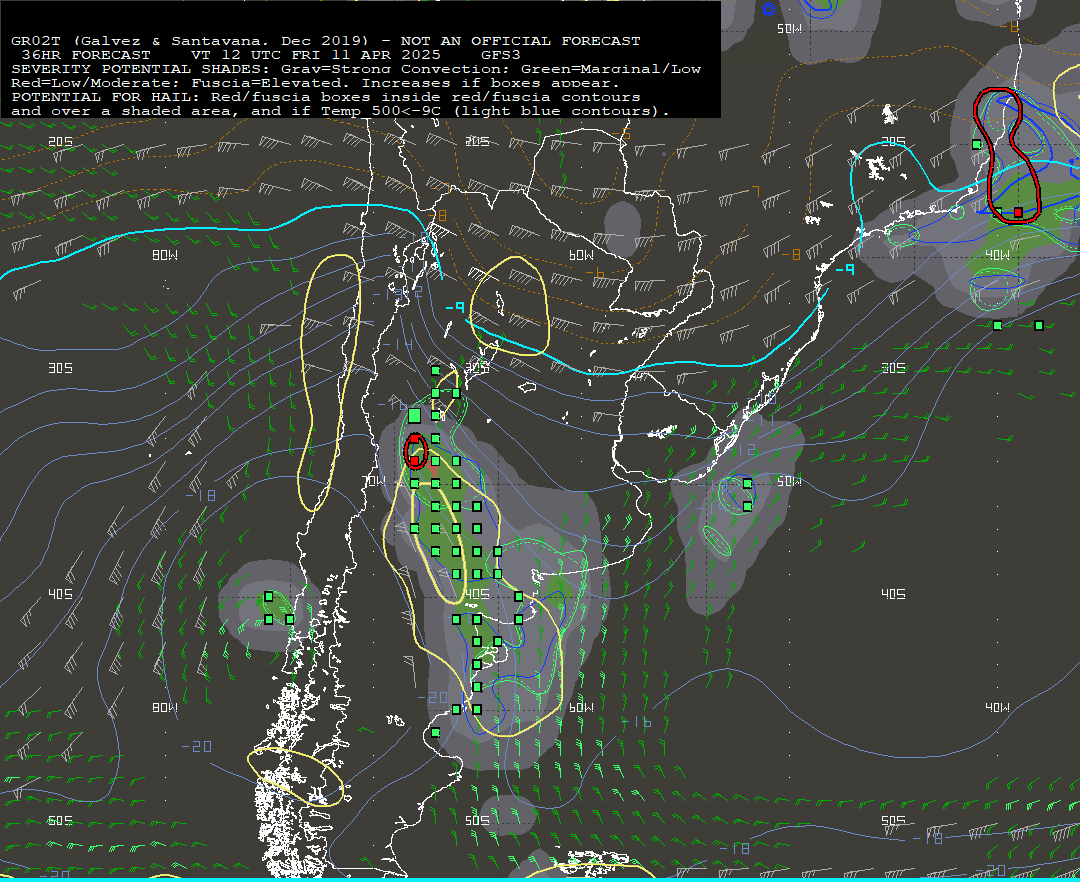The height and width of the screenshot is (882, 1080).
Task: Select the tall yellow oval off the Chilean coast
Action: pyautogui.click(x=329, y=383)
